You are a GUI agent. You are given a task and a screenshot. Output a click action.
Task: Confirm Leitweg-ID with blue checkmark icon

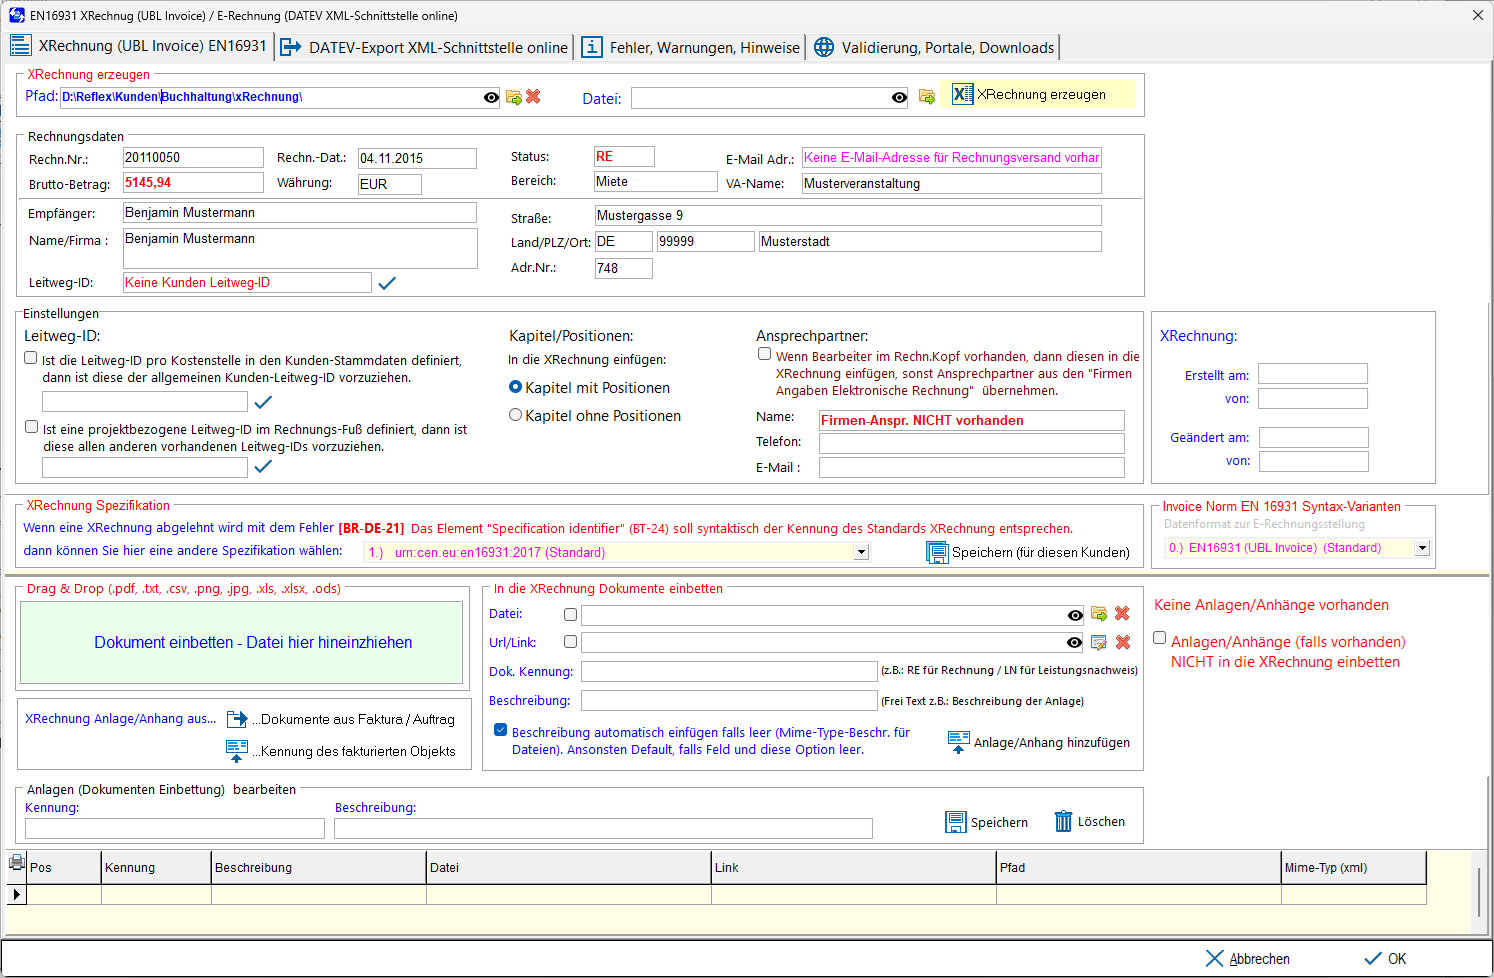coord(387,283)
